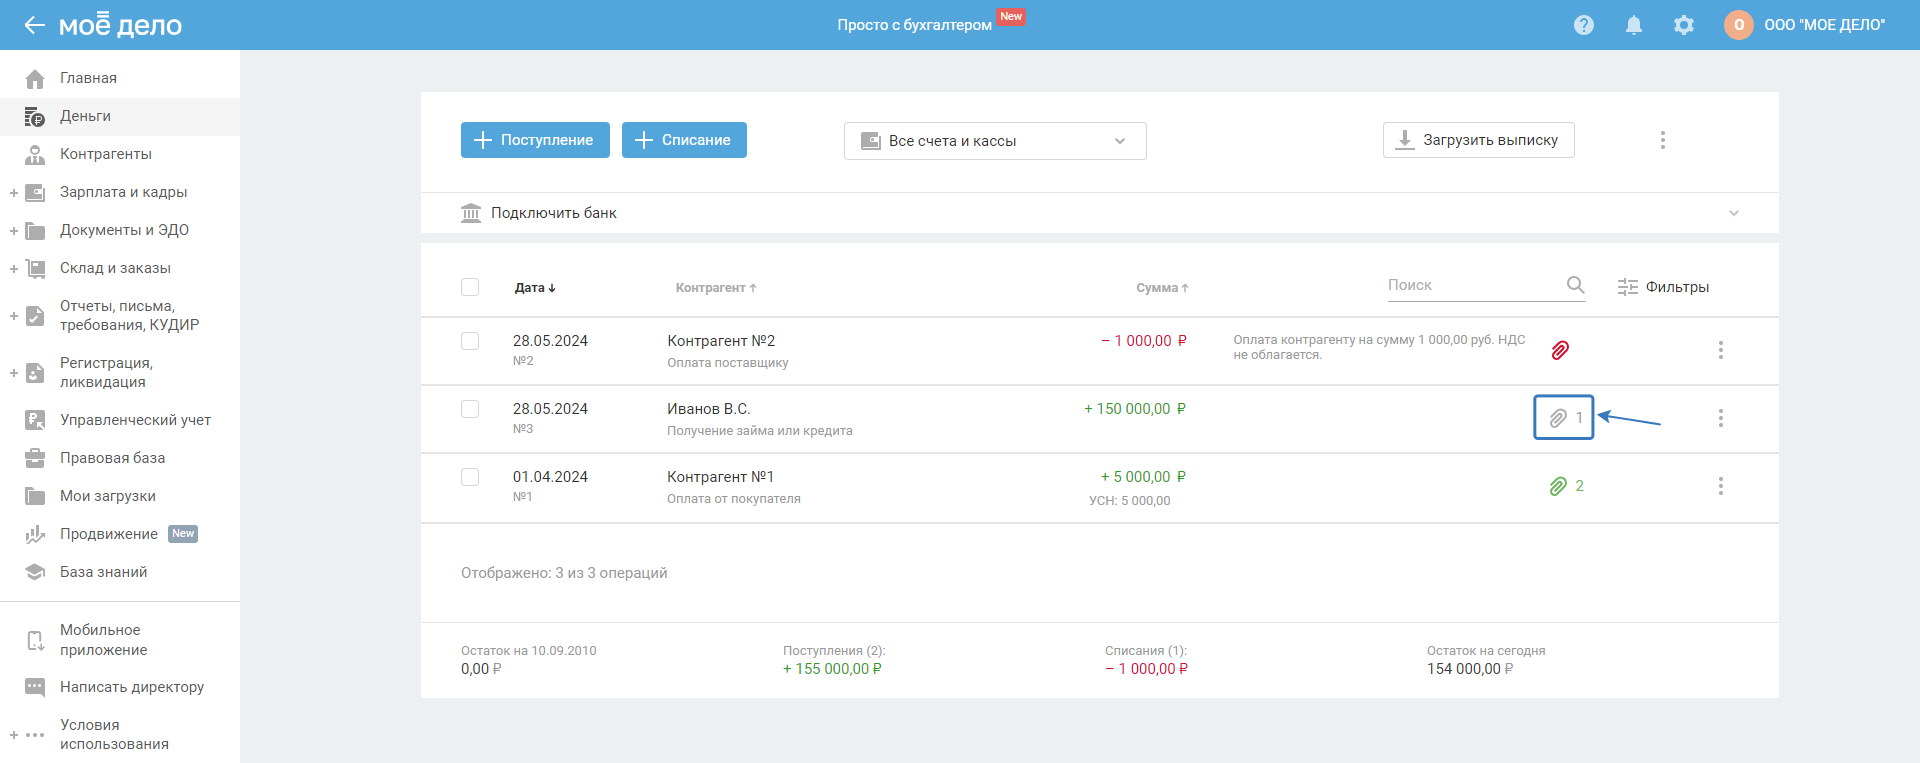Open the Фильтры panel
The width and height of the screenshot is (1920, 763).
click(x=1663, y=287)
